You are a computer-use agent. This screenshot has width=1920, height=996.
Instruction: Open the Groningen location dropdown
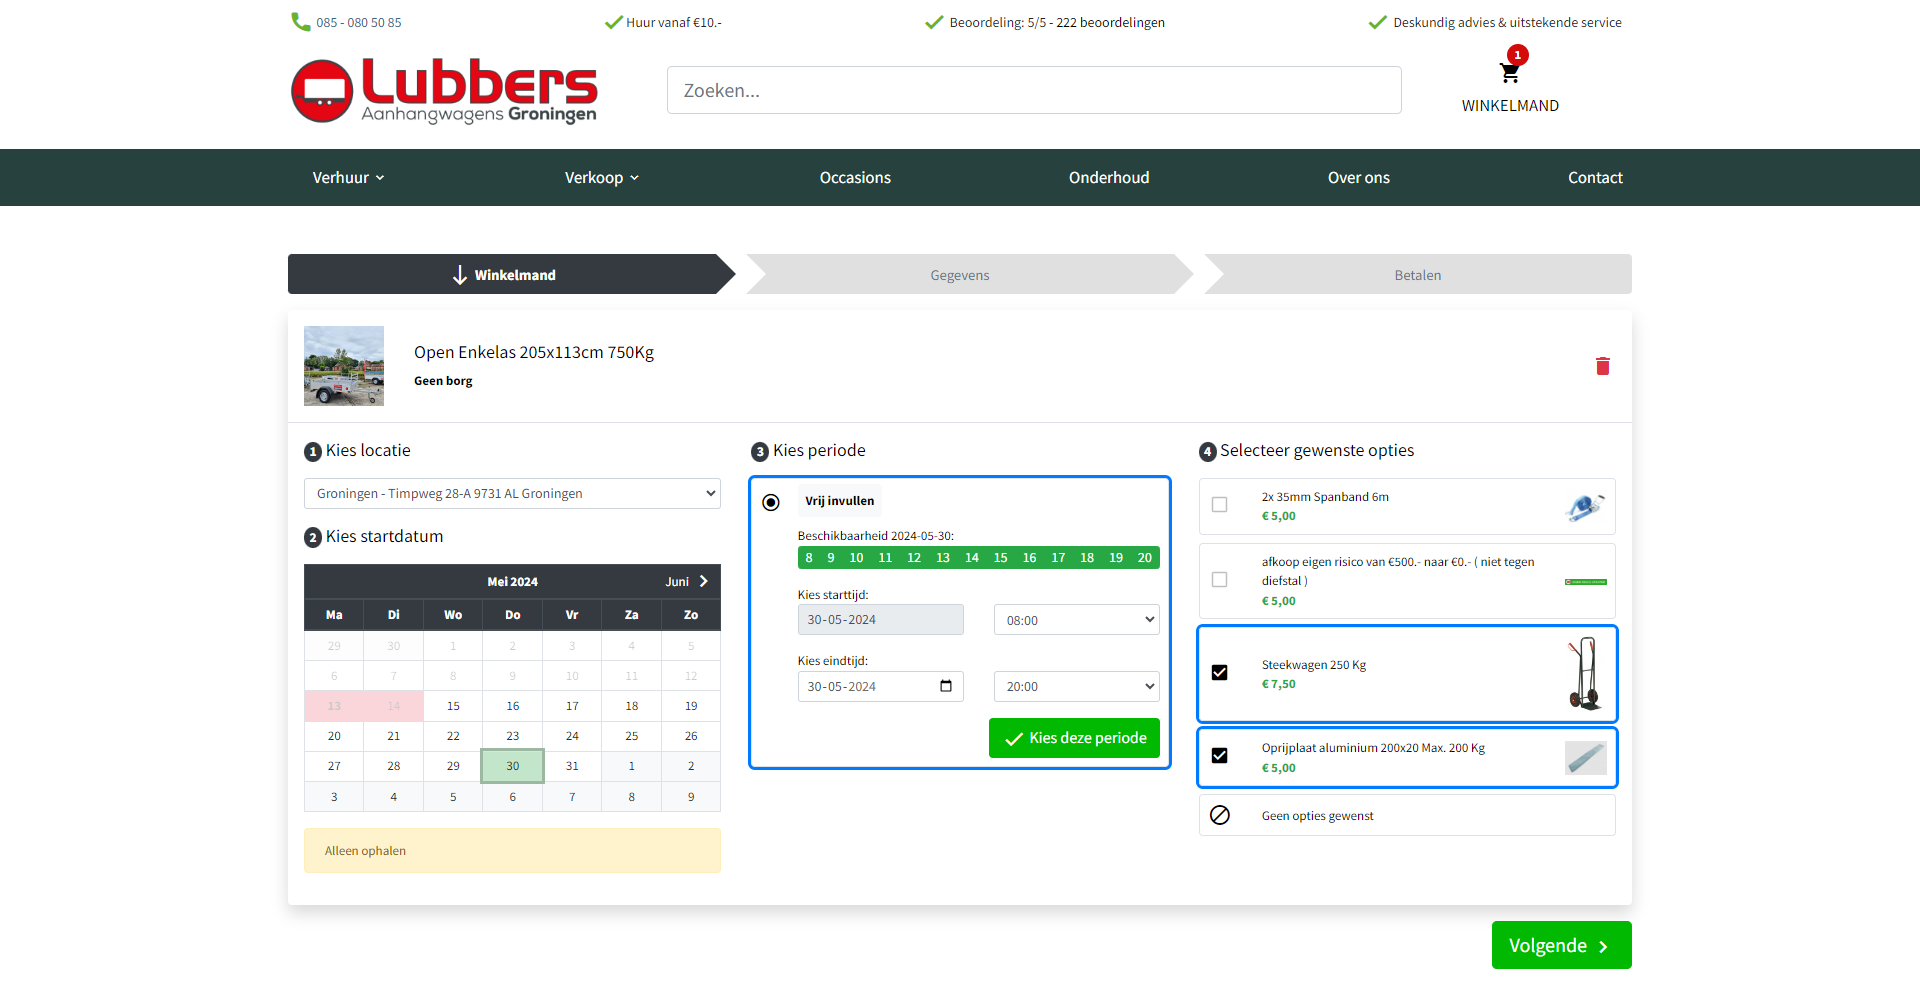pos(512,493)
